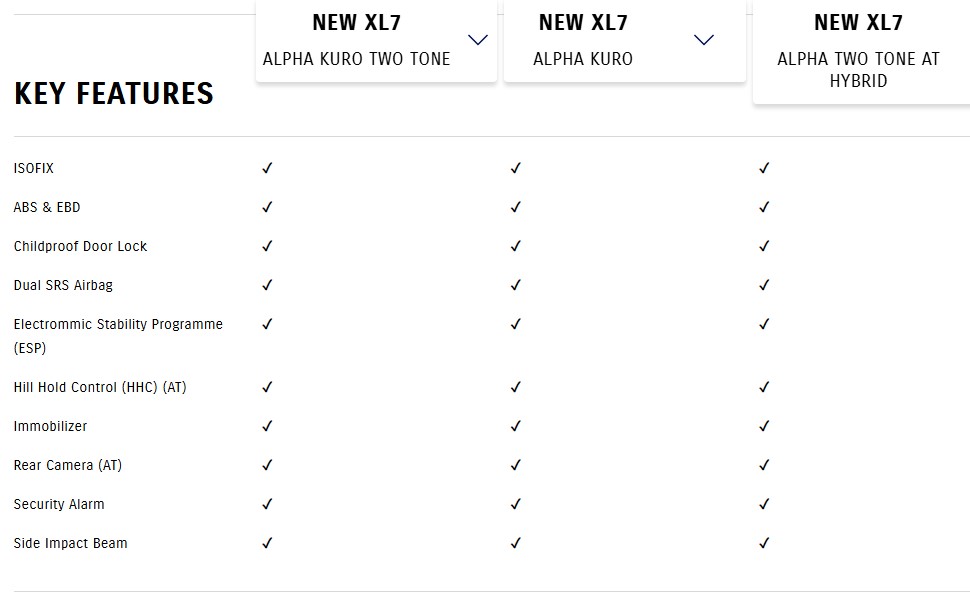
Task: Click Side Impact Beam checkmark for Alpha Kuro Two Tone
Action: (x=267, y=543)
